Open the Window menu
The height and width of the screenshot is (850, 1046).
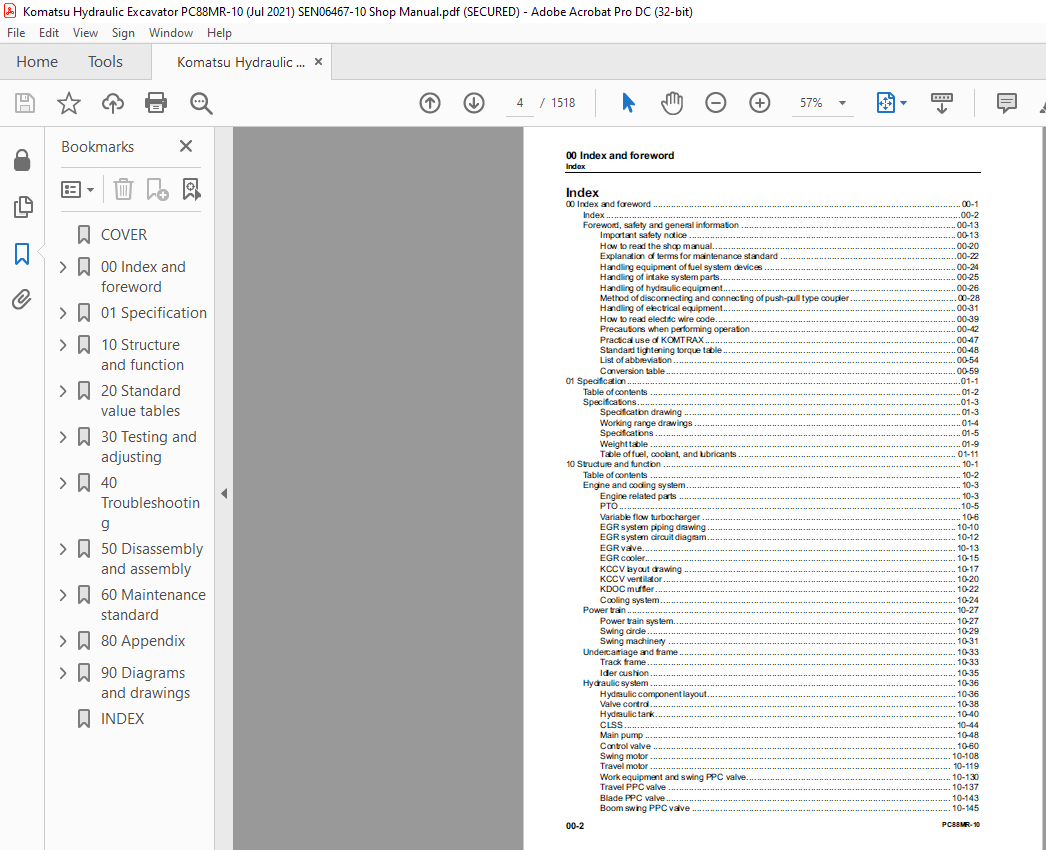[171, 33]
